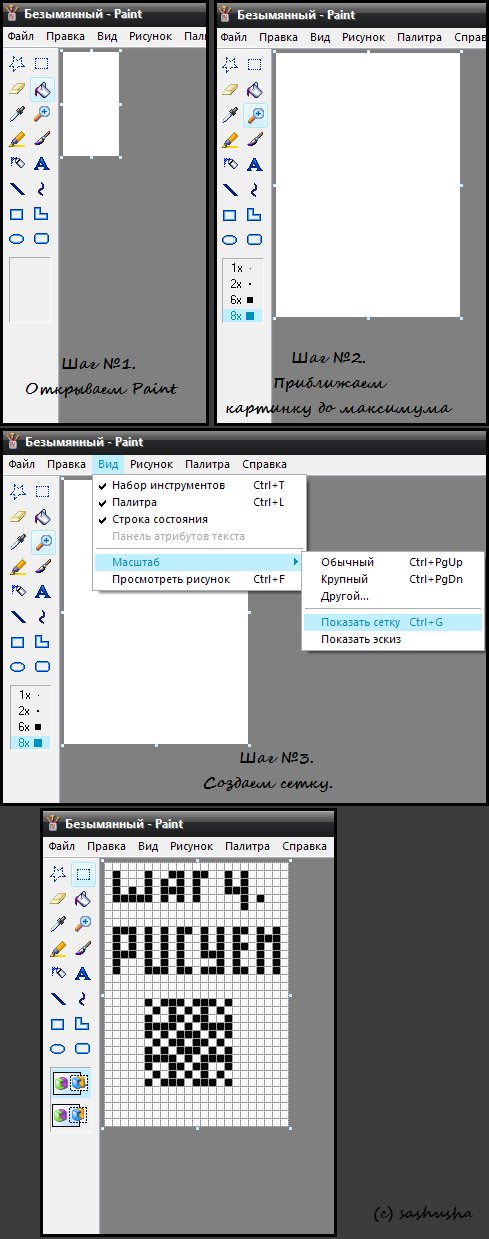The height and width of the screenshot is (1239, 489).
Task: Click white canvas in Step 1 window
Action: pos(90,103)
